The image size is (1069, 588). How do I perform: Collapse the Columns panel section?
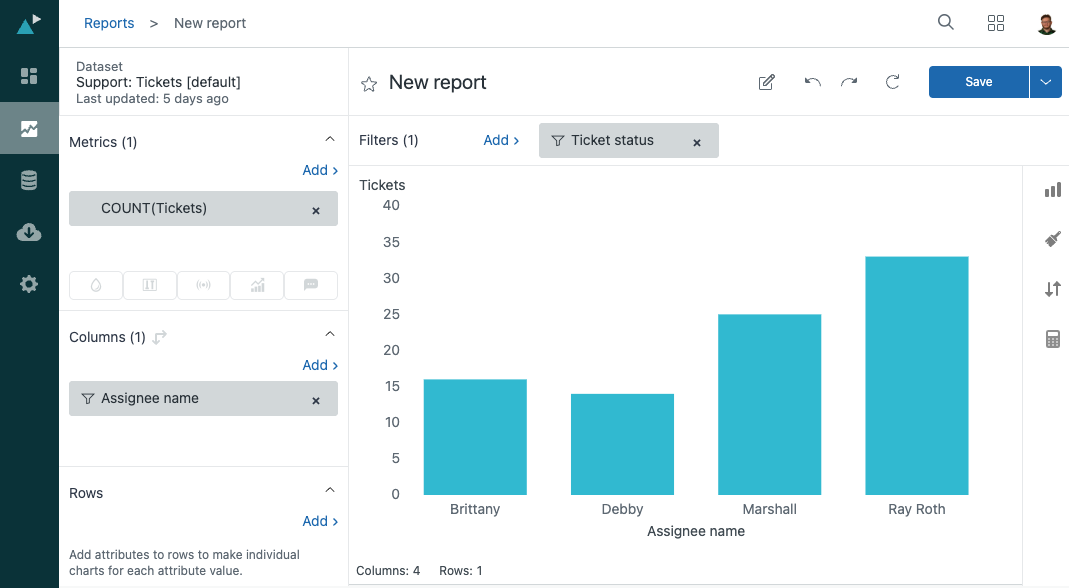330,336
